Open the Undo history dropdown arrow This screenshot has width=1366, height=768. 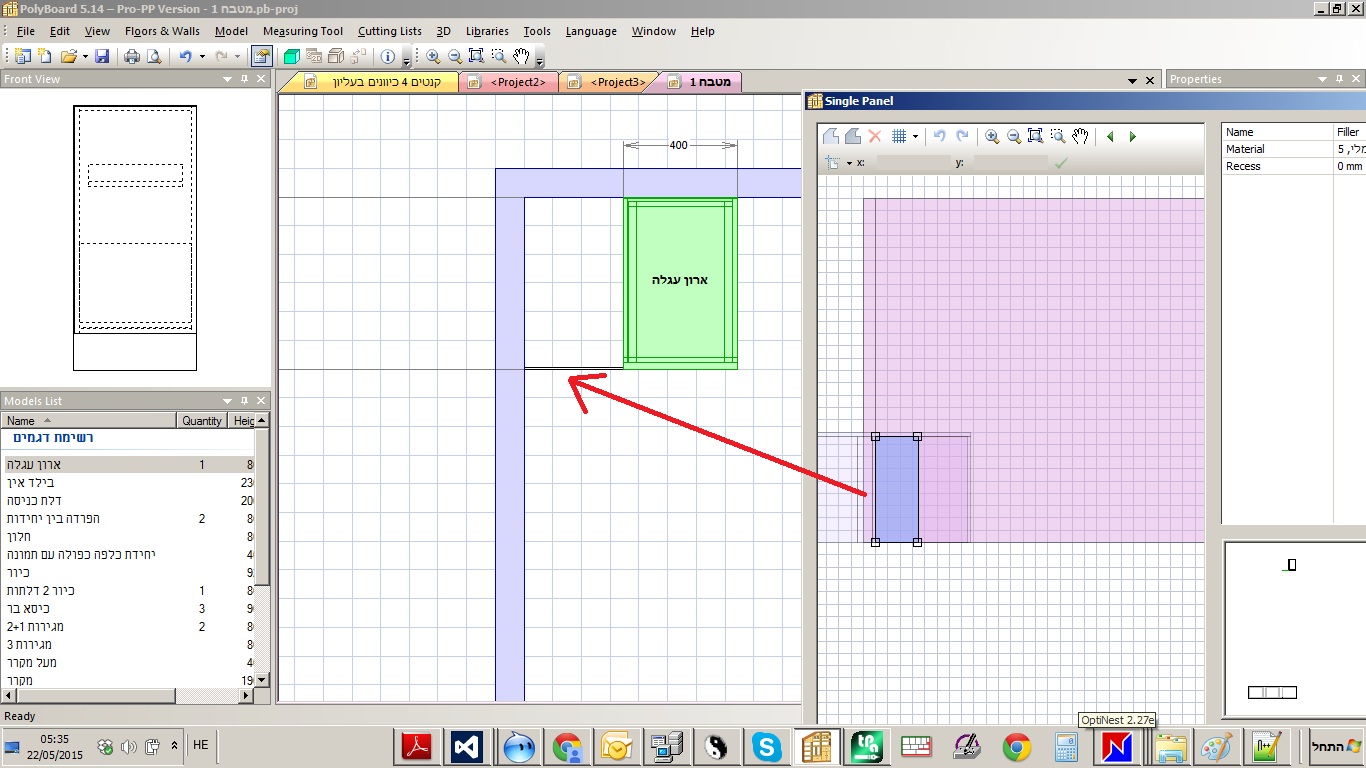pyautogui.click(x=201, y=57)
